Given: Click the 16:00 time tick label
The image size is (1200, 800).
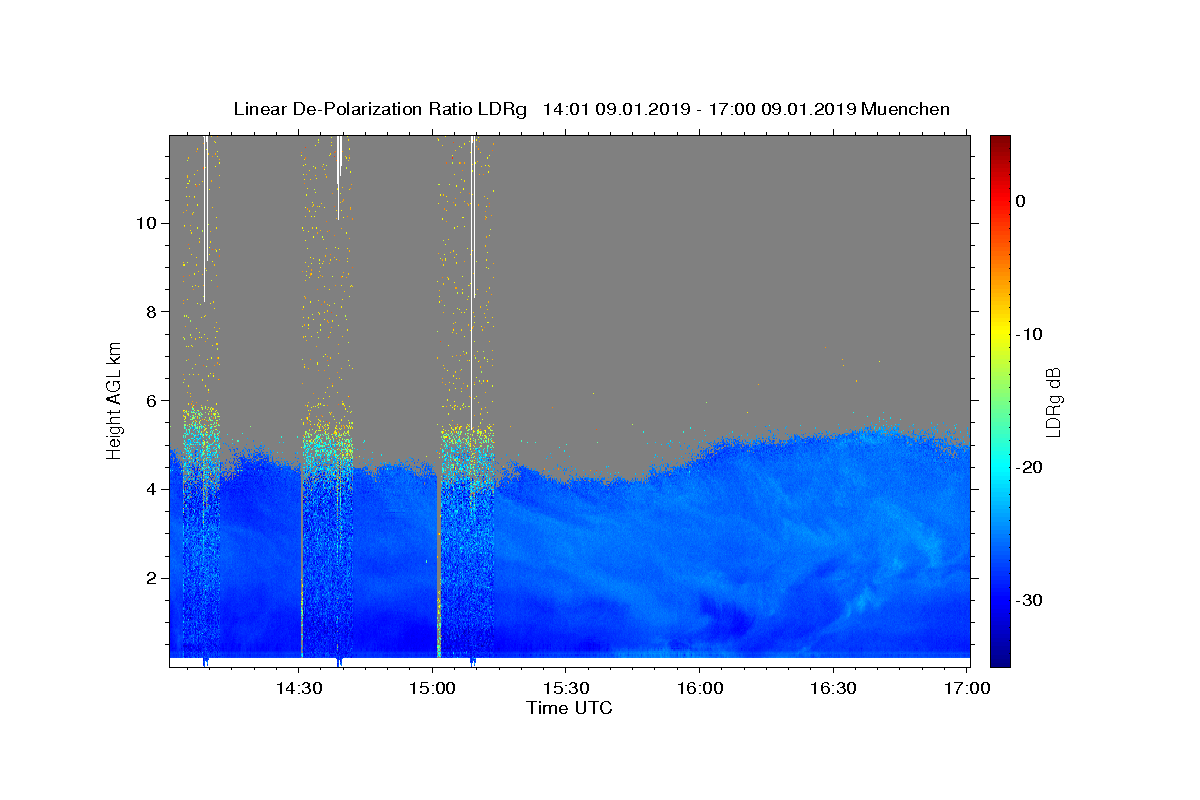Looking at the screenshot, I should [x=700, y=689].
